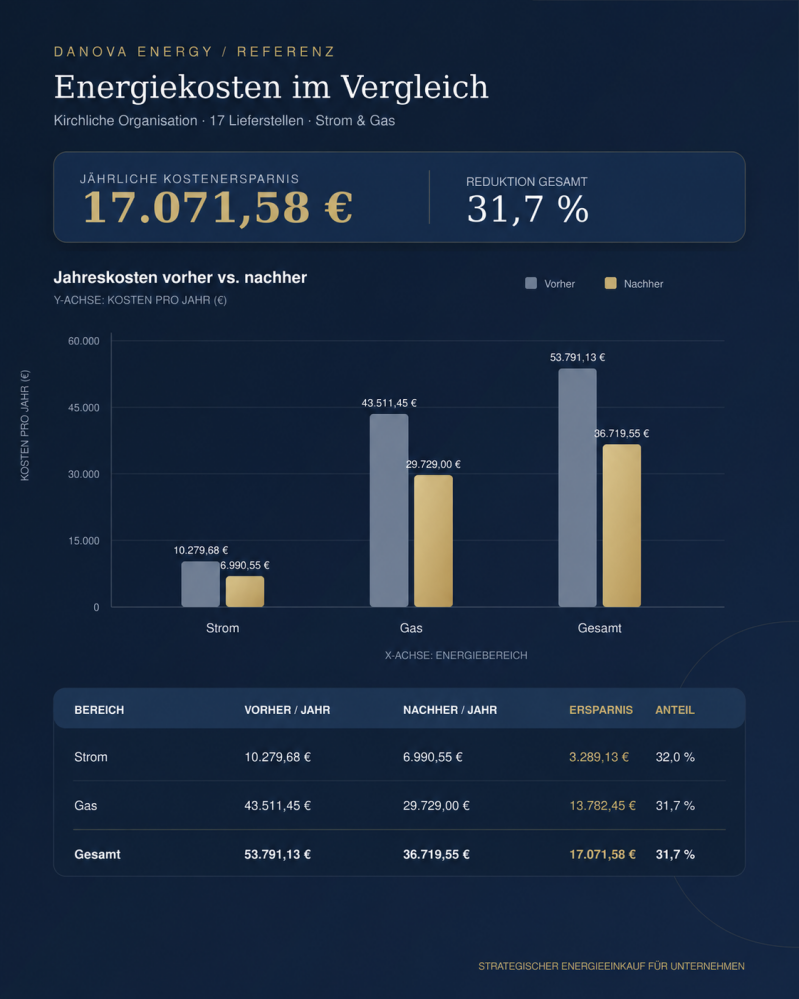Click the 36.719,55 € bar value label

coord(622,434)
